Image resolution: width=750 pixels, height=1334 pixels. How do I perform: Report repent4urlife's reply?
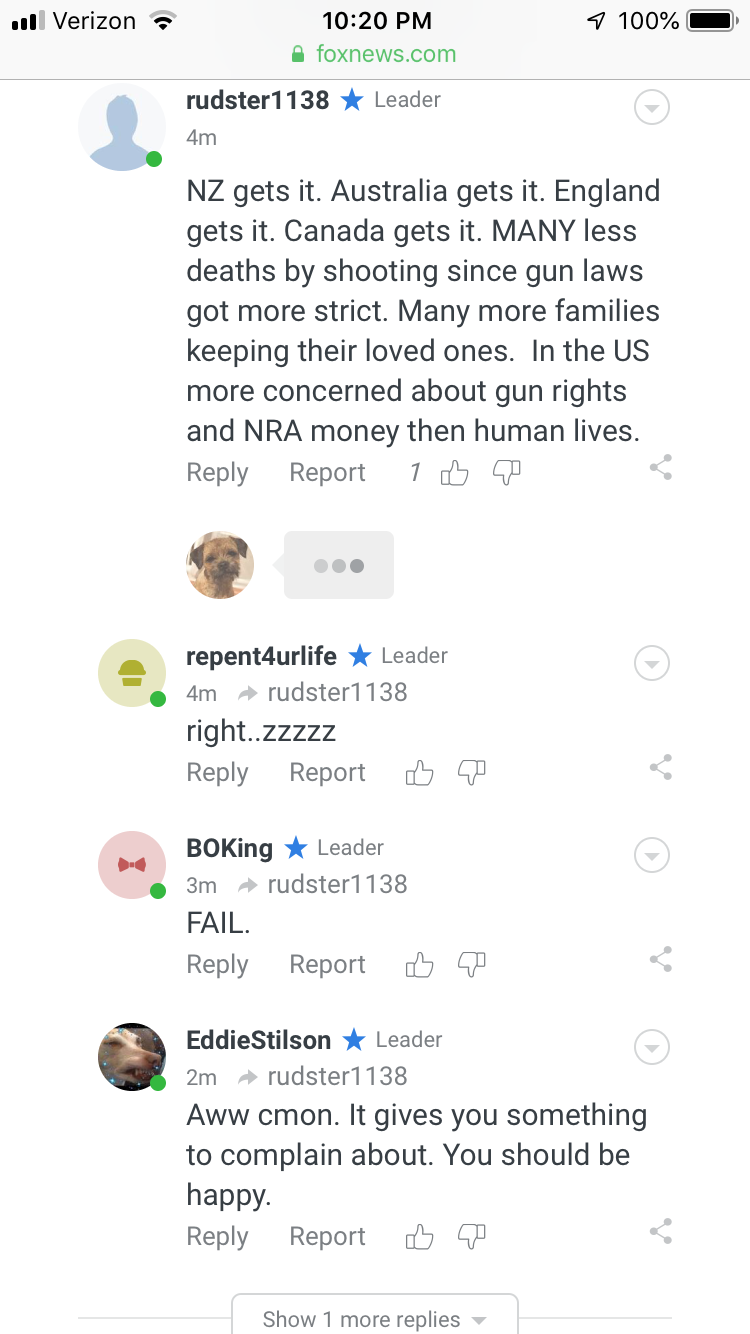click(x=327, y=773)
